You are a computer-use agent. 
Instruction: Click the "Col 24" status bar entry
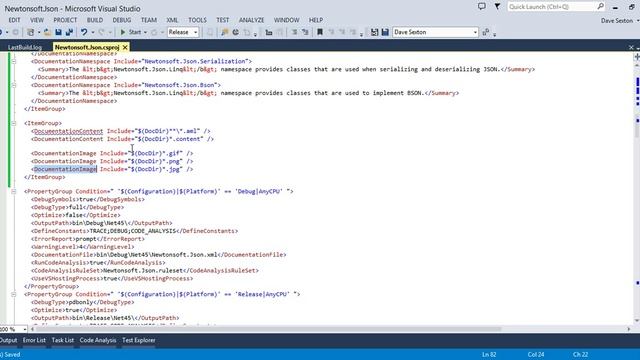pyautogui.click(x=536, y=354)
